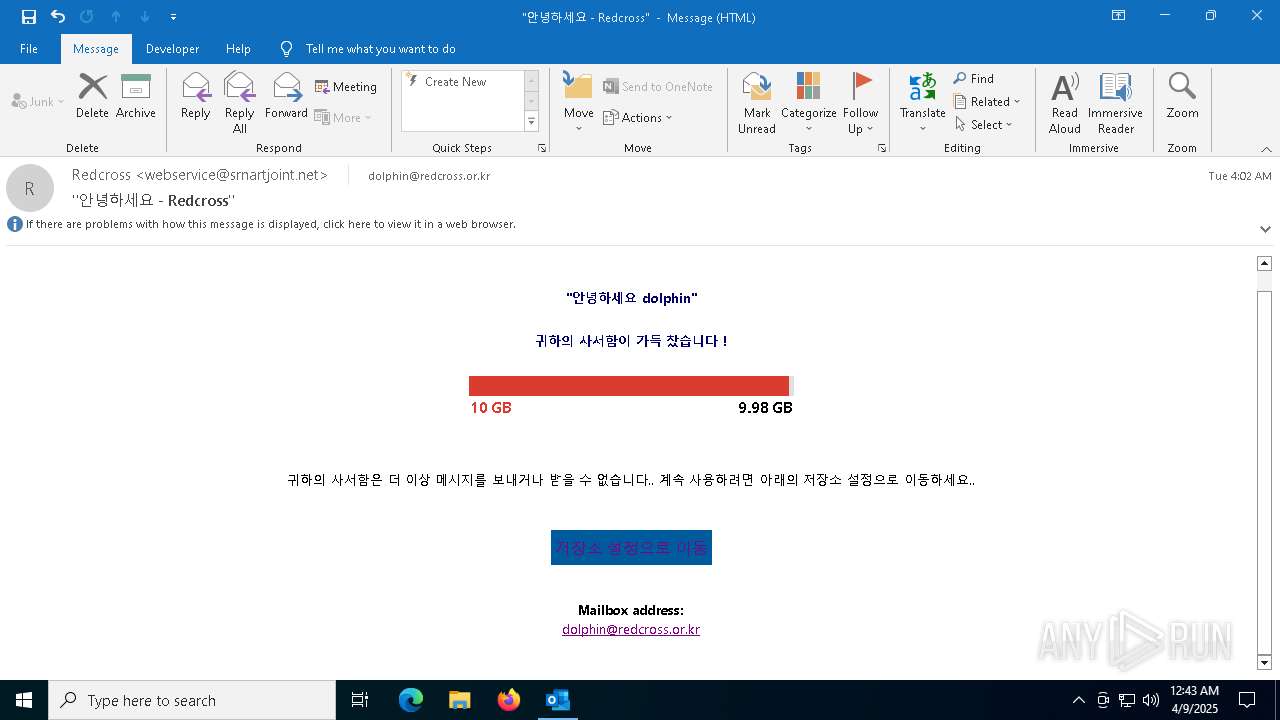Open Customize Quick Access Toolbar dropdown

coord(174,17)
